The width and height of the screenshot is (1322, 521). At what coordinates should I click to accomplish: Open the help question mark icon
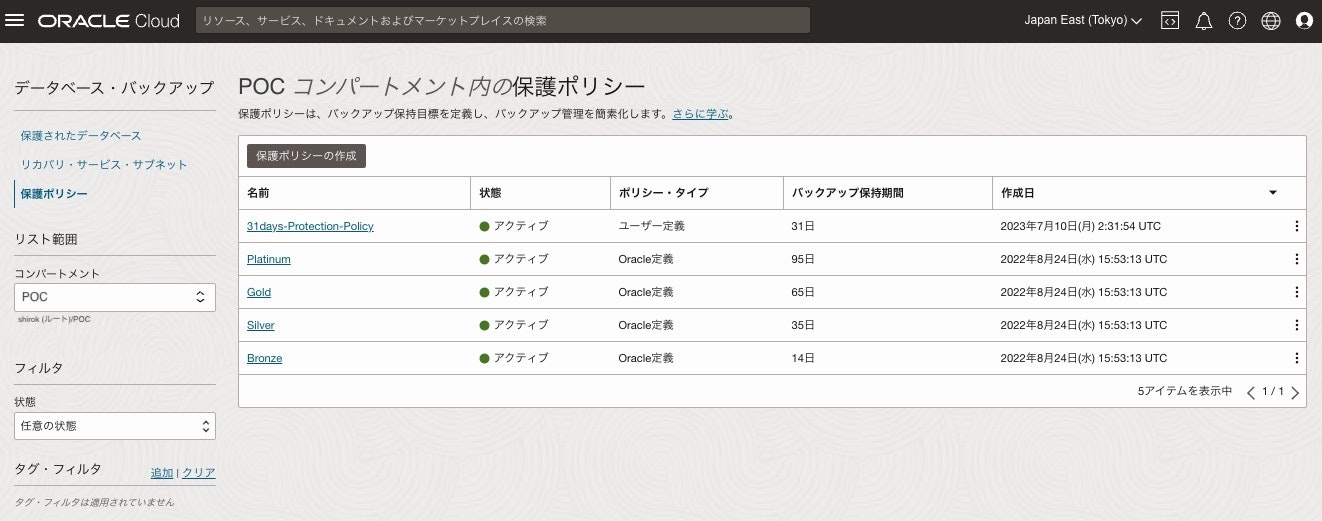pos(1237,20)
